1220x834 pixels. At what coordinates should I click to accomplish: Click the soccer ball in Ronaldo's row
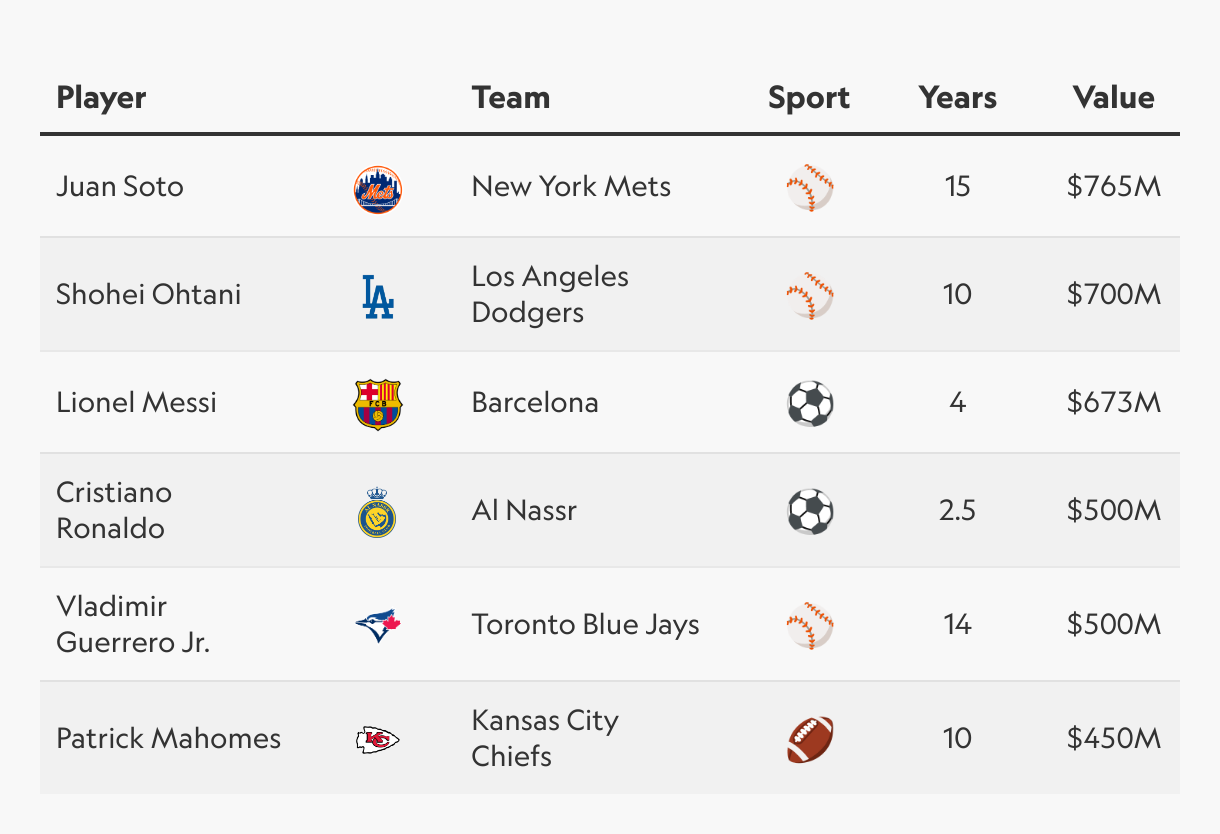pyautogui.click(x=810, y=511)
